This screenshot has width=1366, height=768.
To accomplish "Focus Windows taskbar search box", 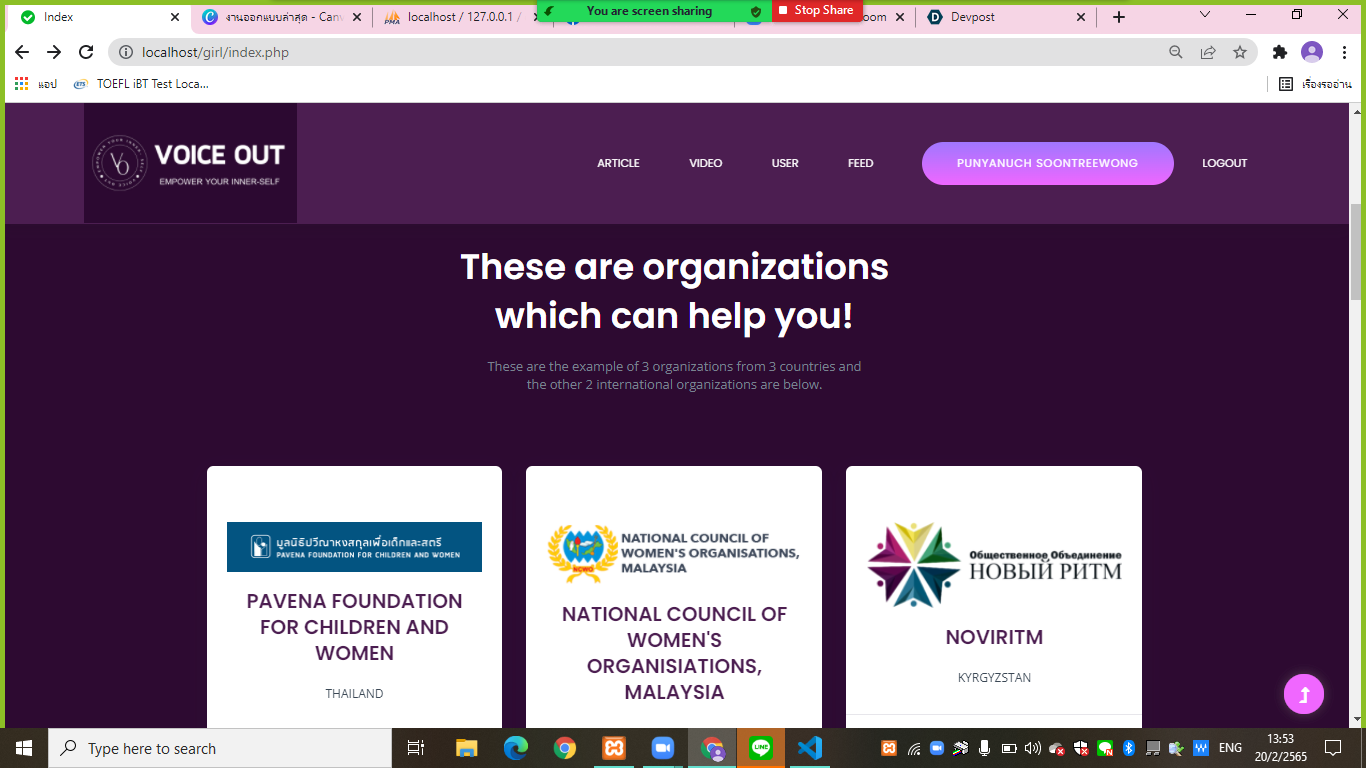I will (x=220, y=748).
